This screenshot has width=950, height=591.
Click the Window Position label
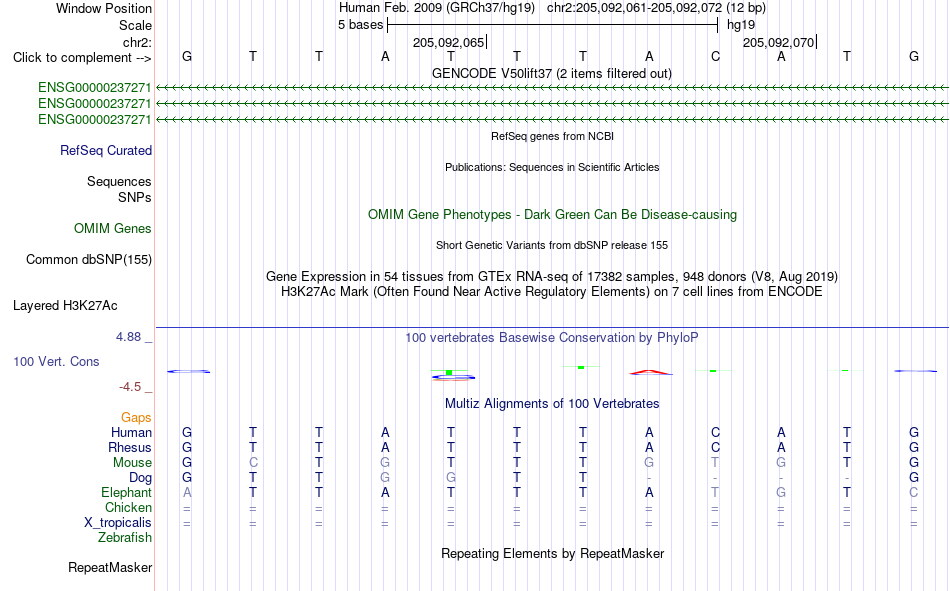click(x=104, y=8)
